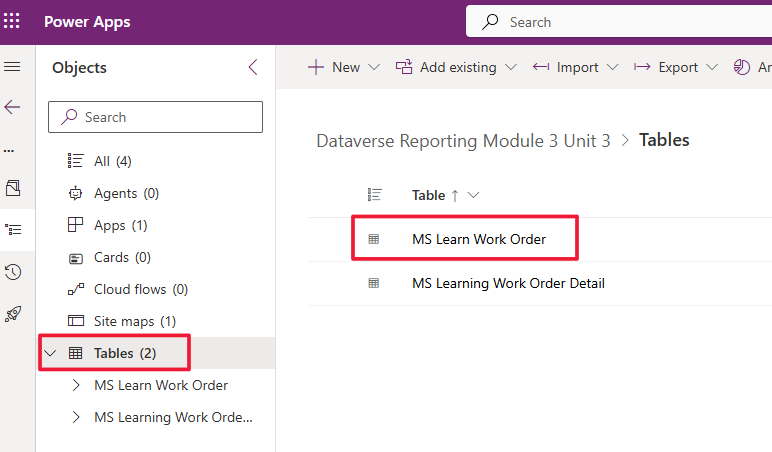Viewport: 772px width, 452px height.
Task: Open MS Learning Work Orde... in tree
Action: [x=173, y=417]
